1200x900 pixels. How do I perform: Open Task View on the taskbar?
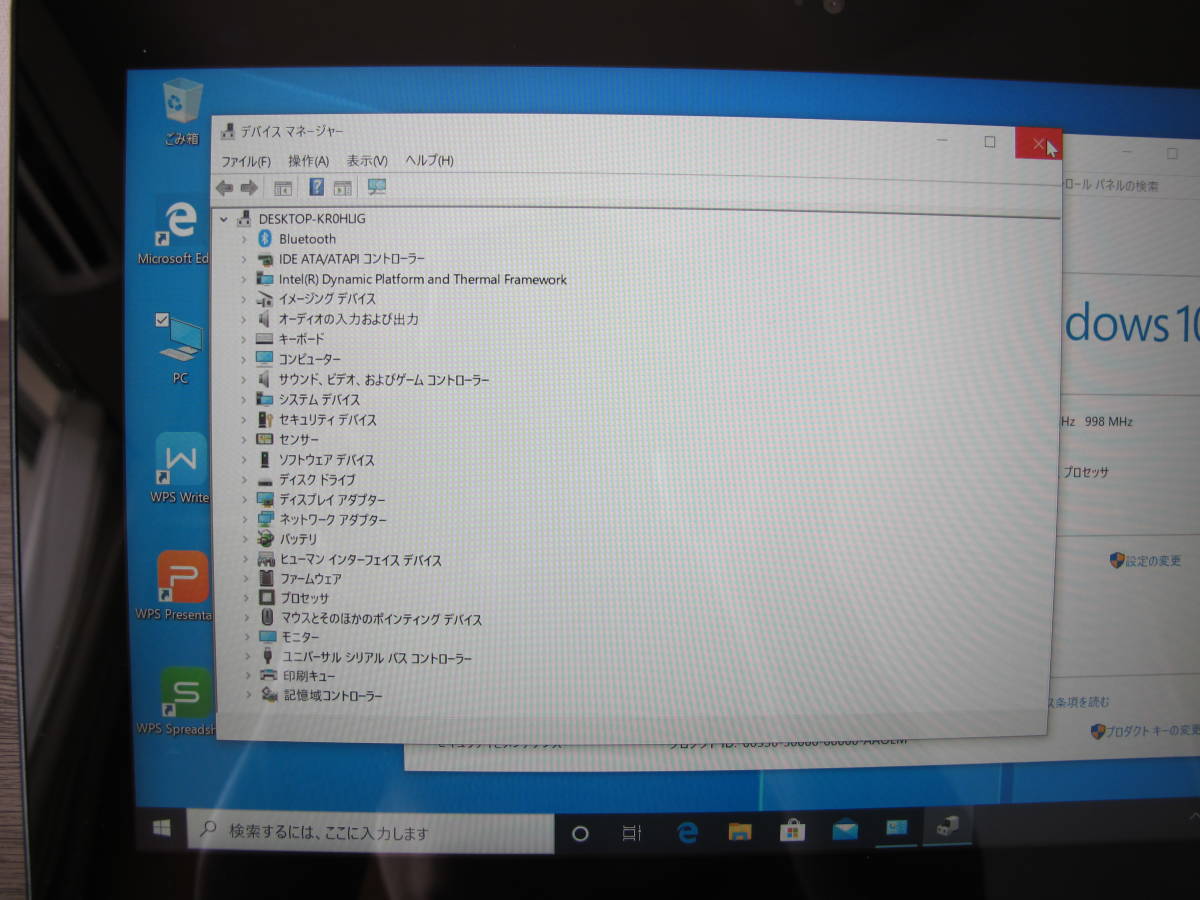point(632,833)
